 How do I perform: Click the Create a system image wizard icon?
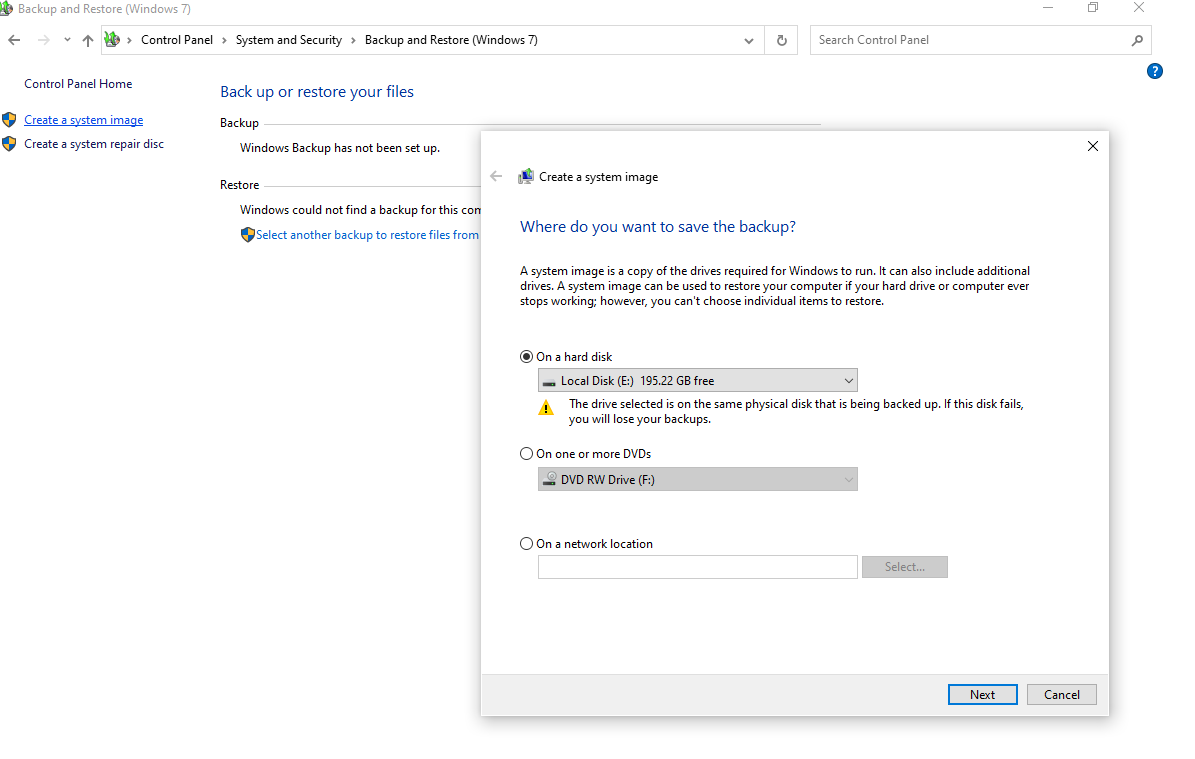pos(525,177)
